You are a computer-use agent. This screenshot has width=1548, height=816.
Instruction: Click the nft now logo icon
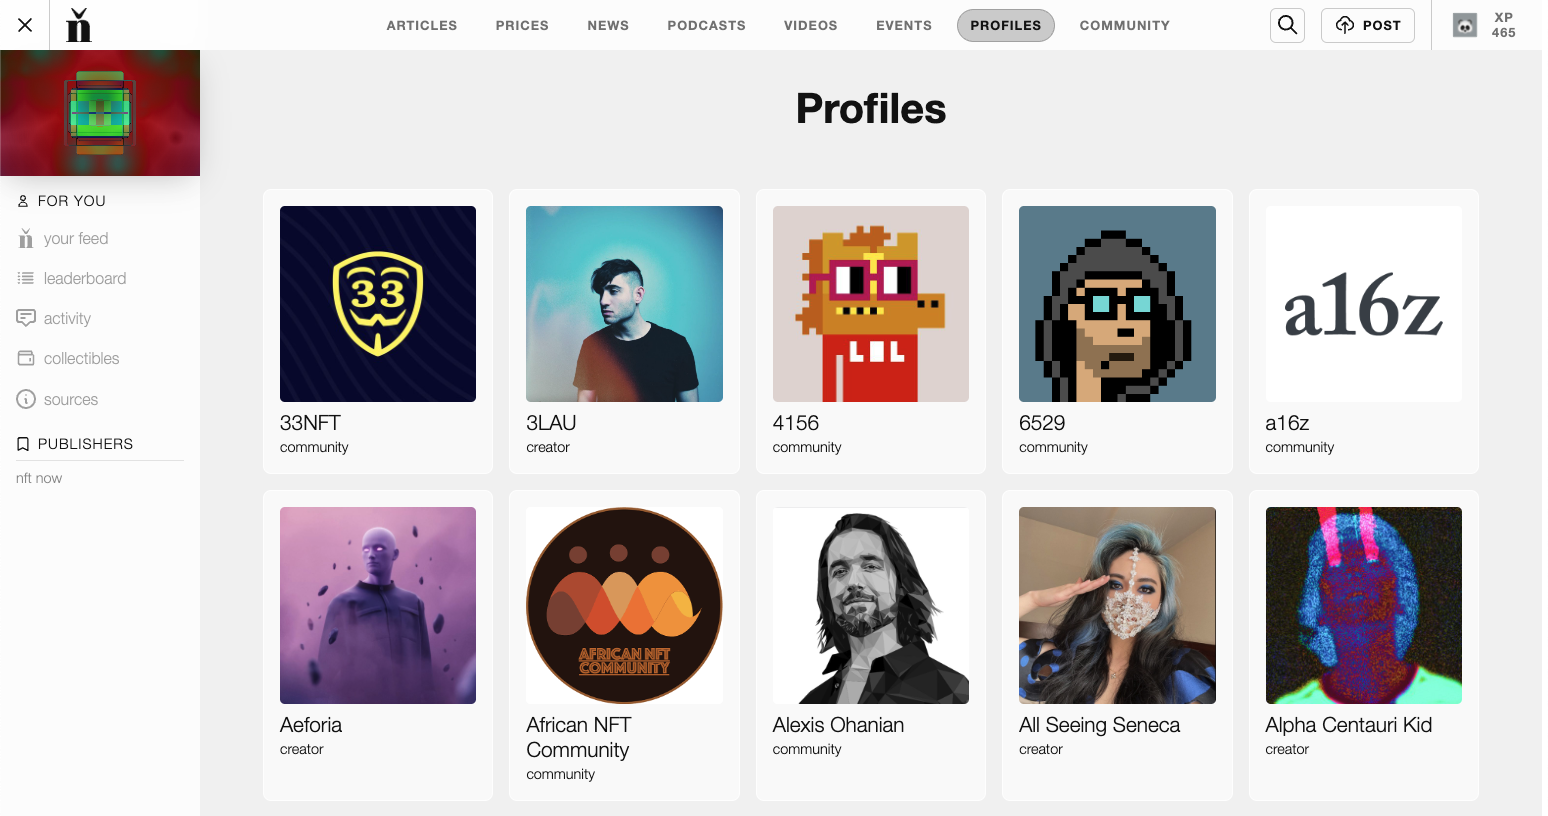[78, 25]
